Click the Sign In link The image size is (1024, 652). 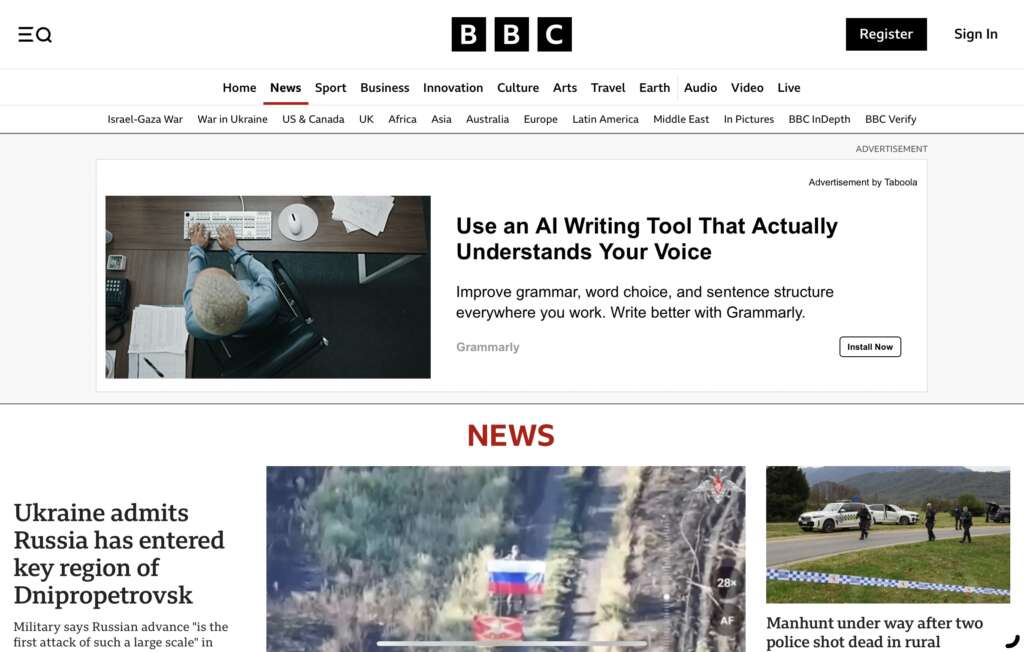pos(976,34)
